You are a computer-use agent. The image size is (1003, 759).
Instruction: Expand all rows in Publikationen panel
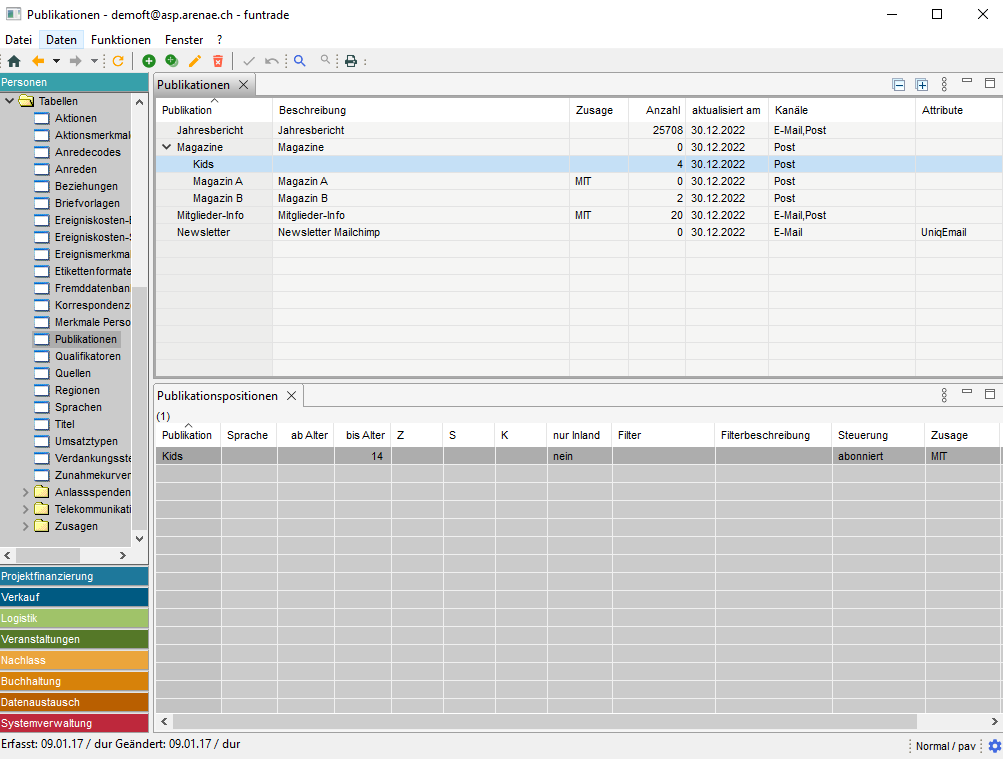tap(922, 85)
